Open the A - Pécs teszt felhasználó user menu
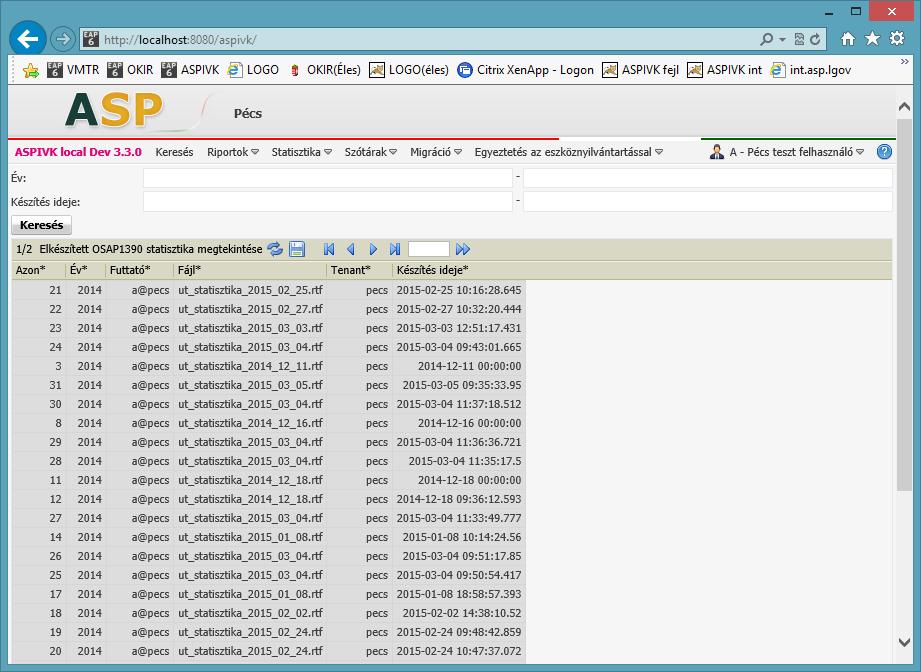Image resolution: width=921 pixels, height=672 pixels. pos(787,152)
